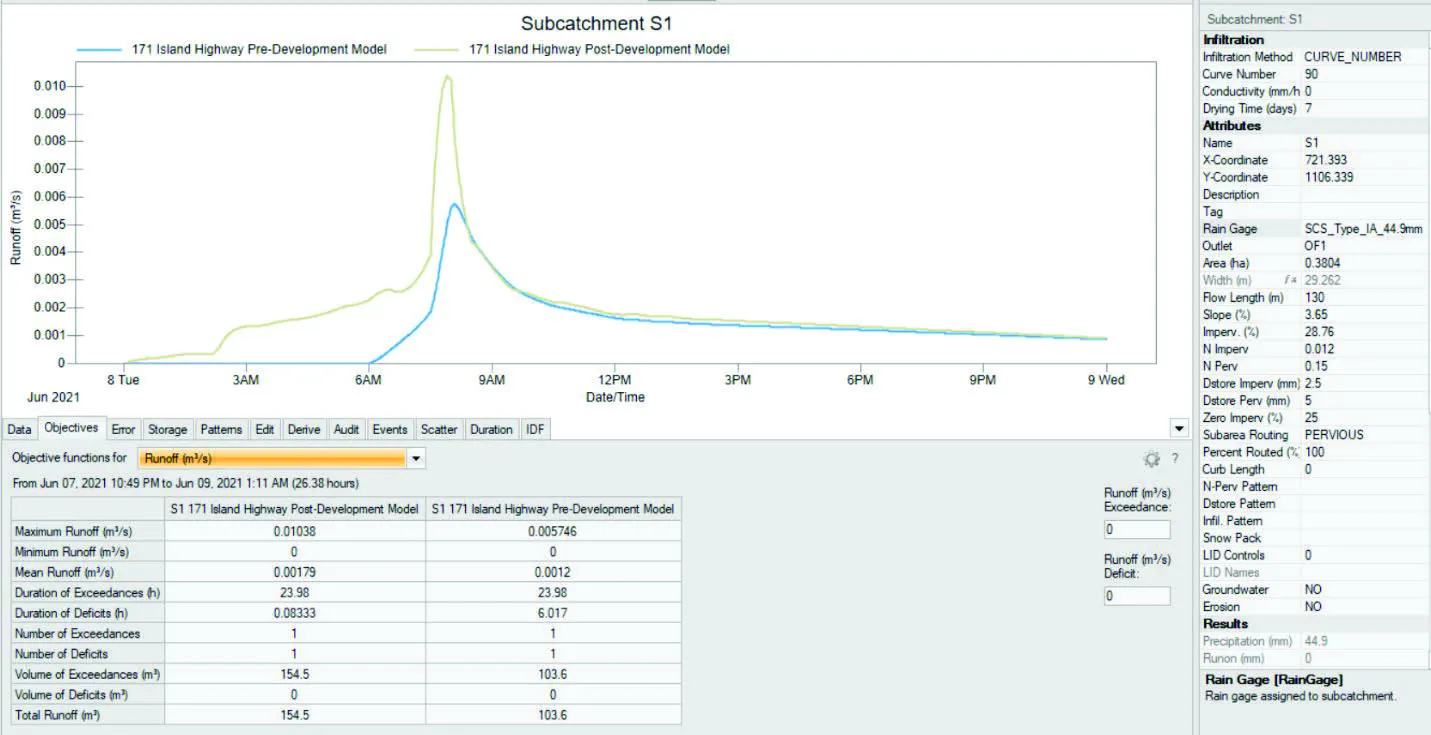Image resolution: width=1431 pixels, height=735 pixels.
Task: Click the Snow Pack property row
Action: click(1313, 538)
